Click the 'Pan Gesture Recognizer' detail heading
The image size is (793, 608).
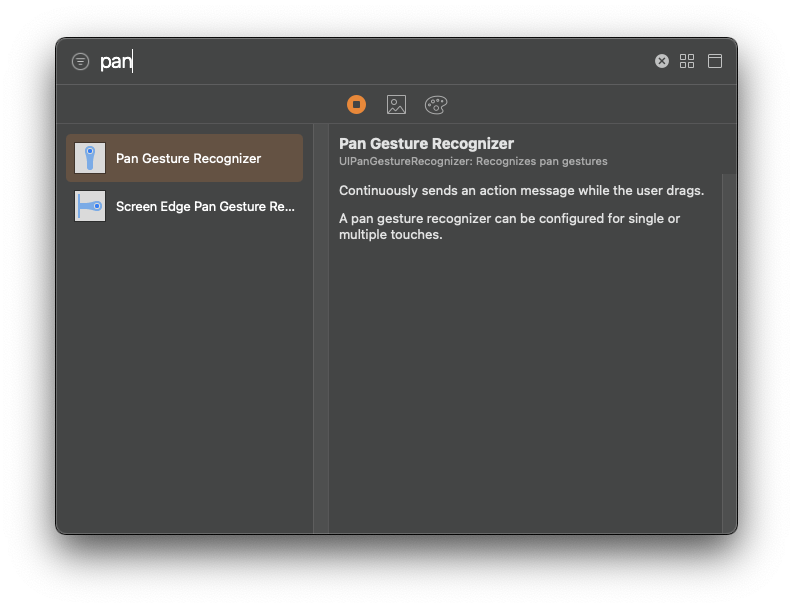(x=426, y=144)
